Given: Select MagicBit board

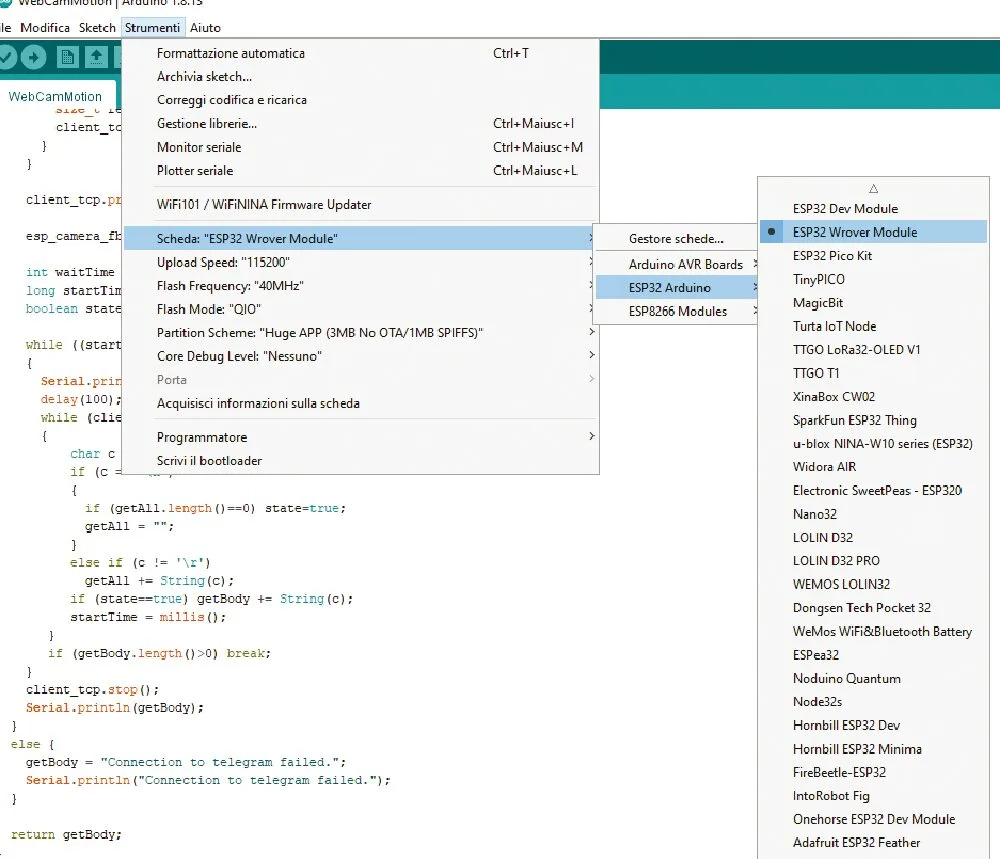Looking at the screenshot, I should (x=873, y=303).
